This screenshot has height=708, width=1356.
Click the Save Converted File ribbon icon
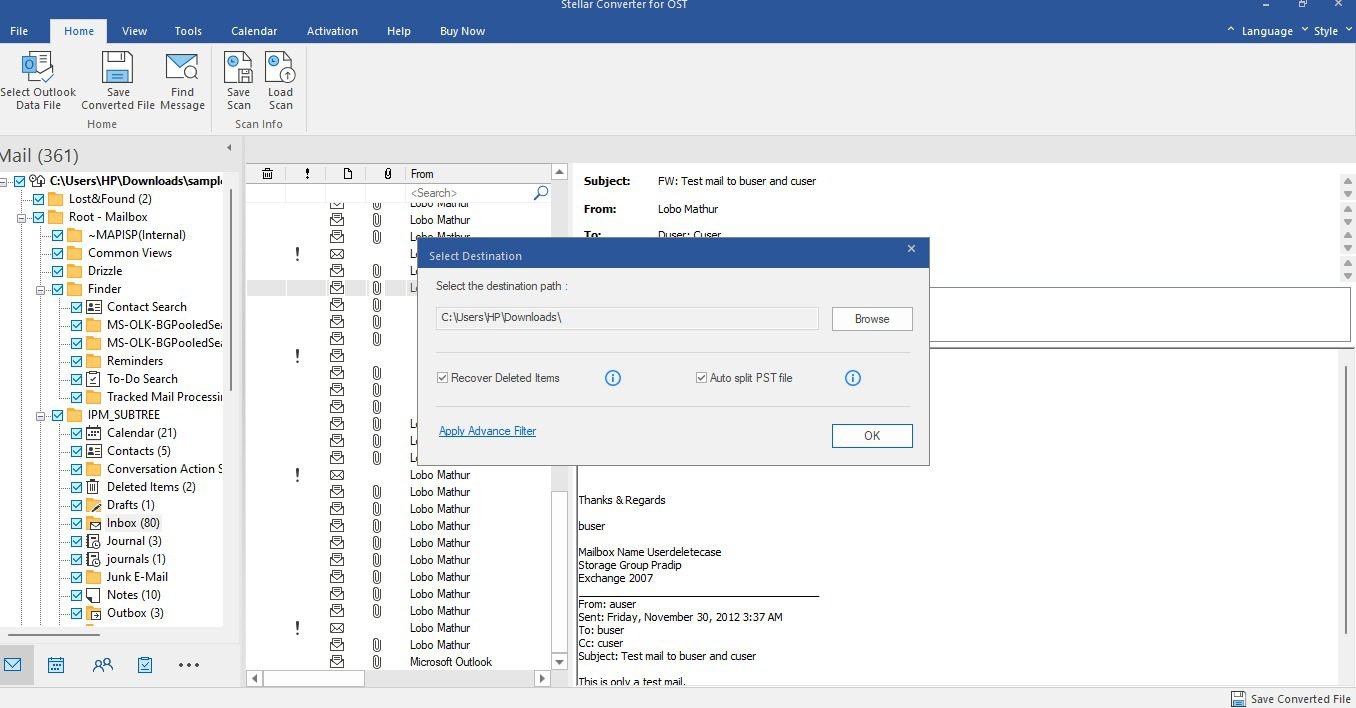coord(118,68)
